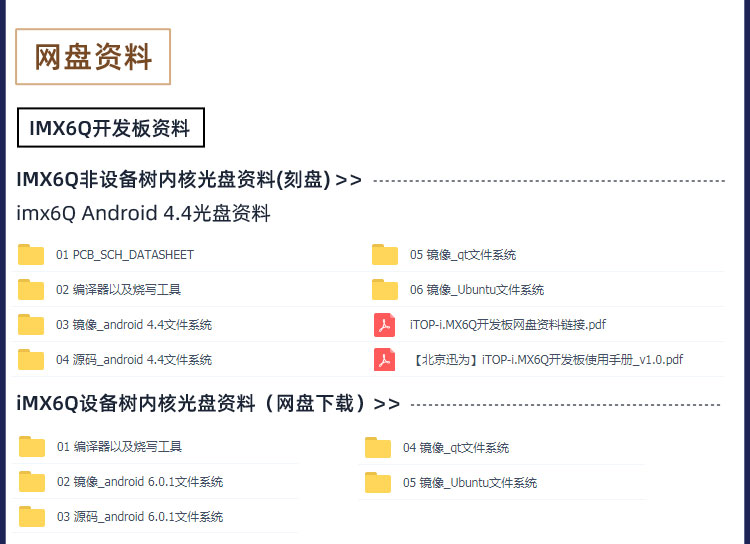Viewport: 750px width, 544px height.
Task: Click PDF icon for 开发板使用手册_v1.0.pdf
Action: (385, 359)
